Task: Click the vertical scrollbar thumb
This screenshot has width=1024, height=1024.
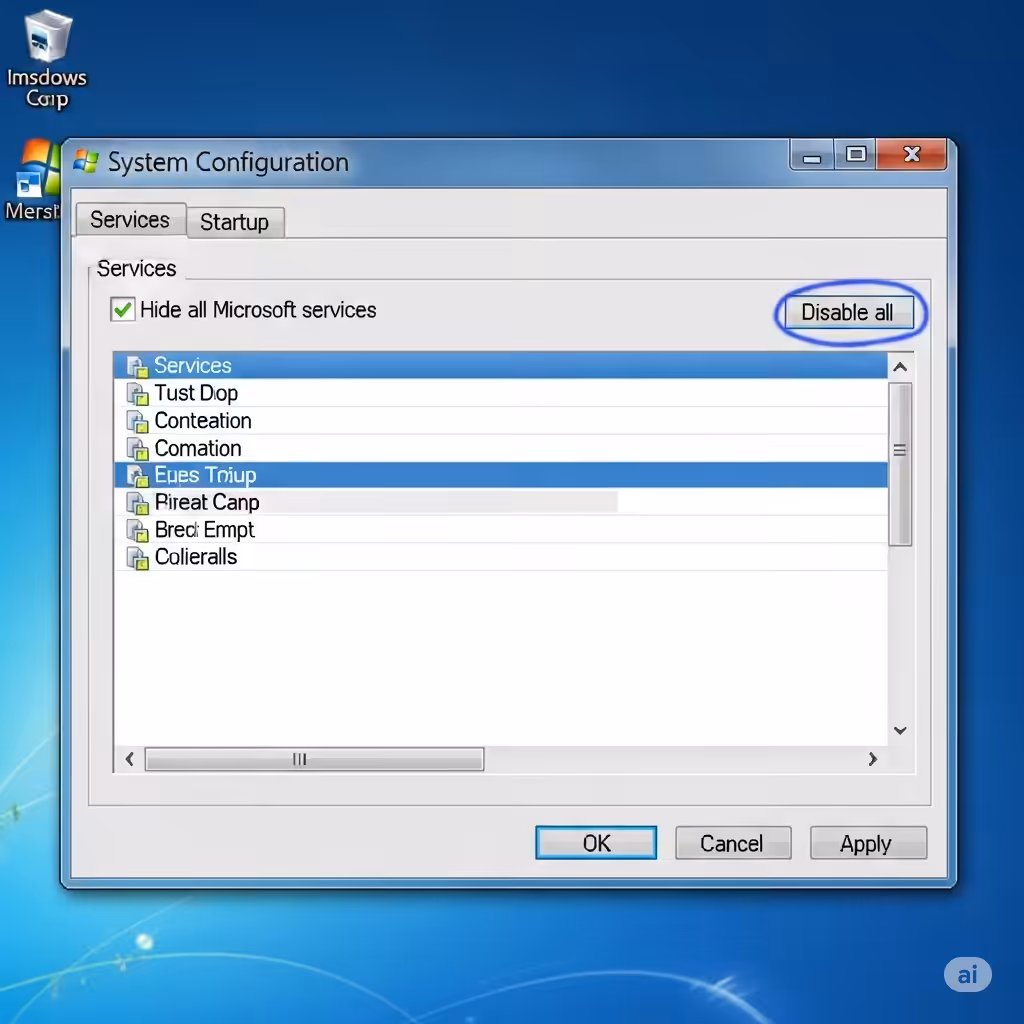Action: [x=901, y=464]
